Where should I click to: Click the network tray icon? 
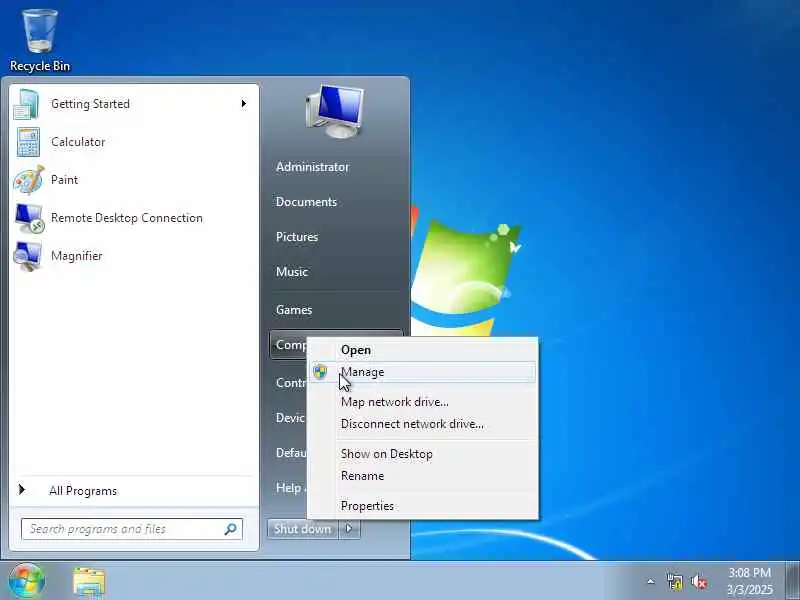point(674,582)
